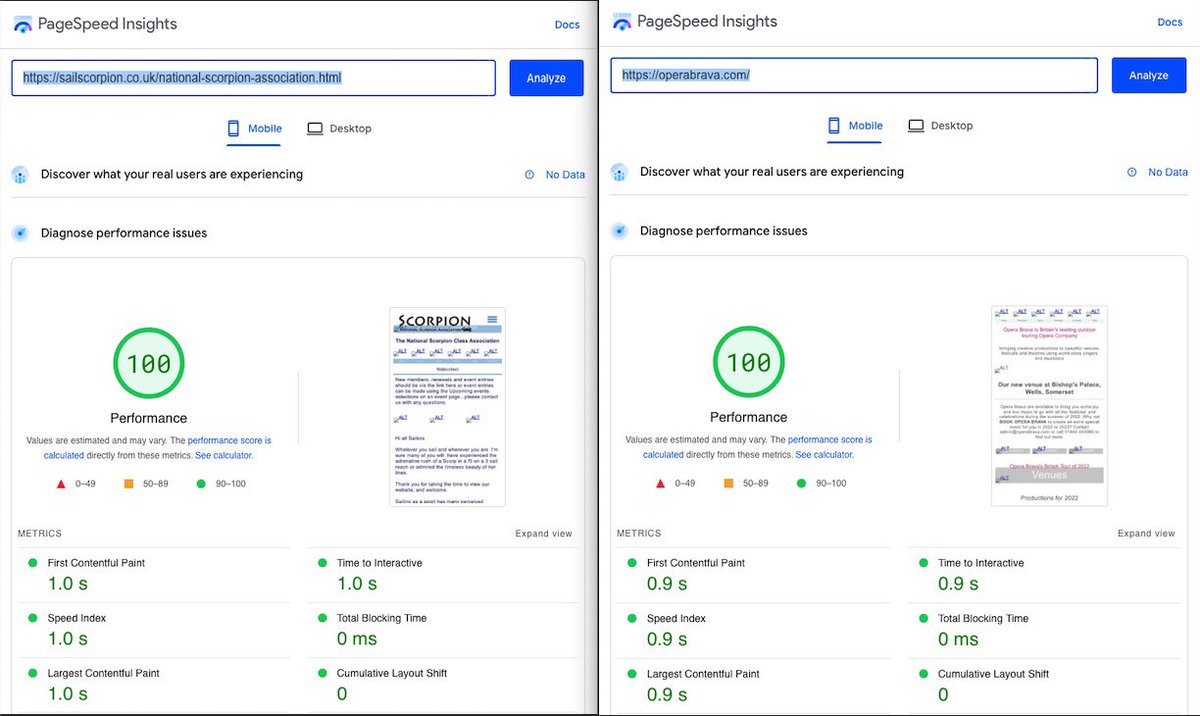This screenshot has width=1200, height=716.
Task: Click the 0 ms Total Blocking Time value, right window
Action: point(958,639)
